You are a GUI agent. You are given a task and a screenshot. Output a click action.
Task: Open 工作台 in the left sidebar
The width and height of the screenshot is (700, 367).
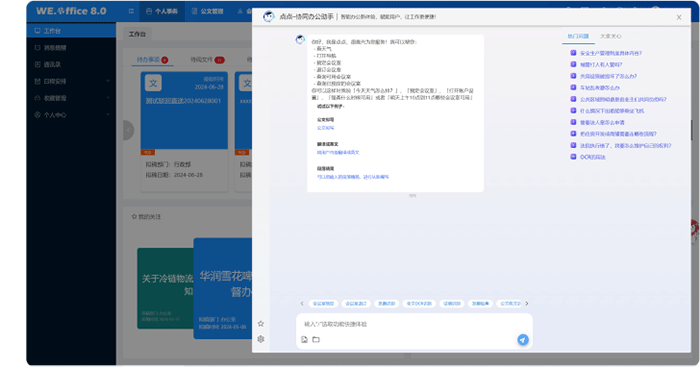click(x=71, y=31)
